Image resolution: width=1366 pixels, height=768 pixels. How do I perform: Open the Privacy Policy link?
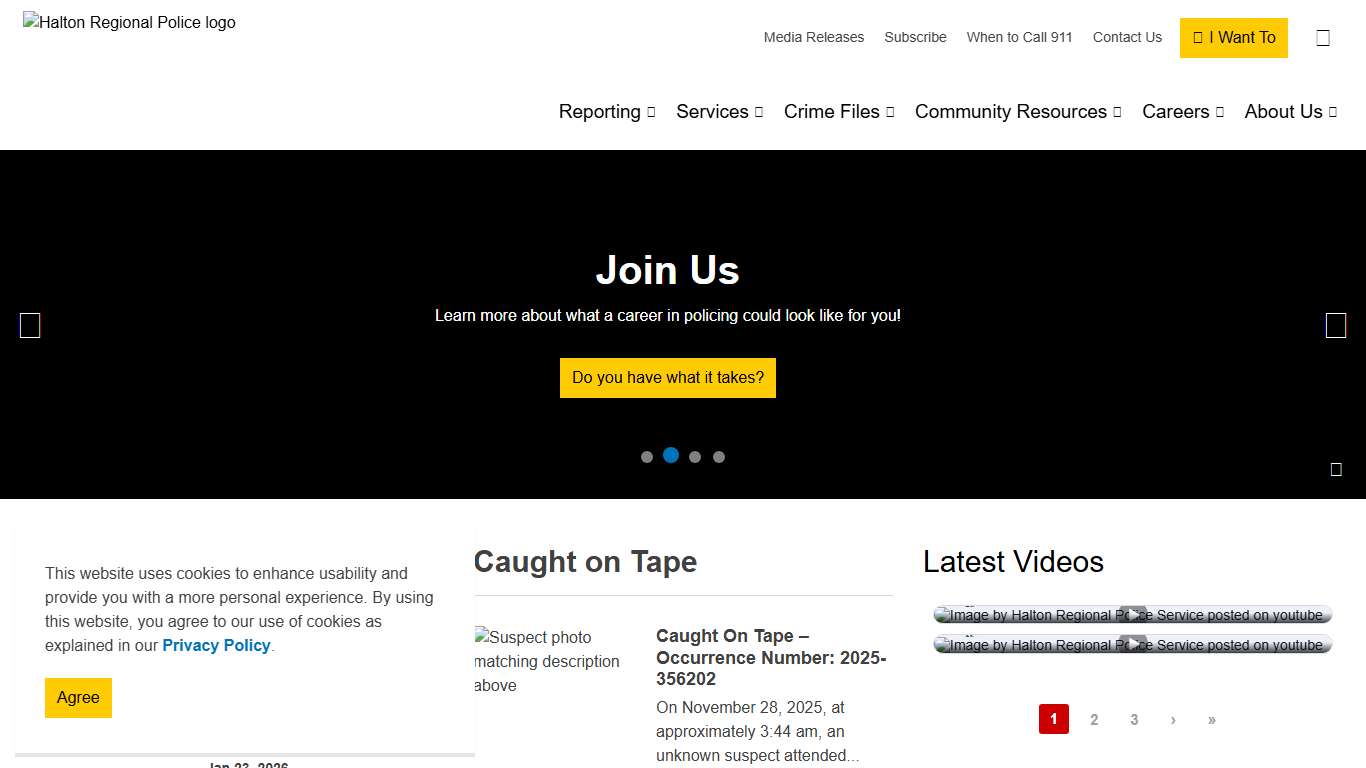click(216, 646)
